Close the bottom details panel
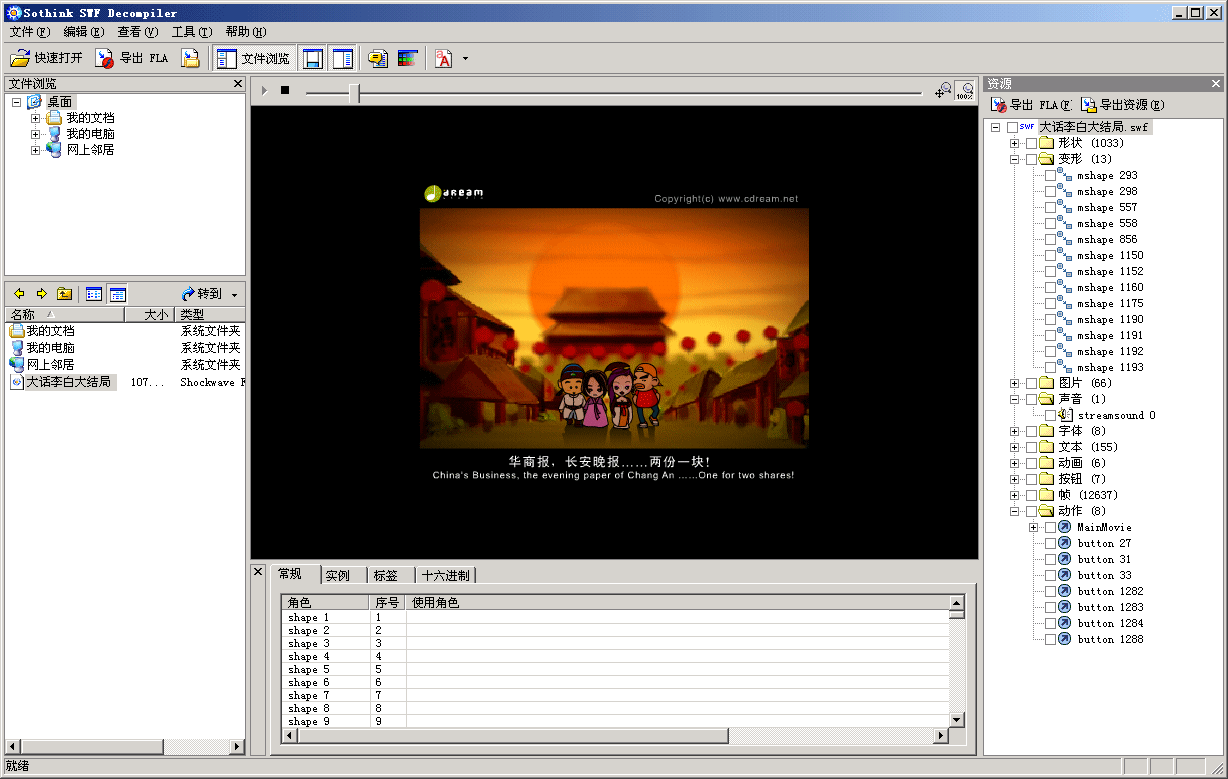This screenshot has height=779, width=1228. click(x=258, y=572)
